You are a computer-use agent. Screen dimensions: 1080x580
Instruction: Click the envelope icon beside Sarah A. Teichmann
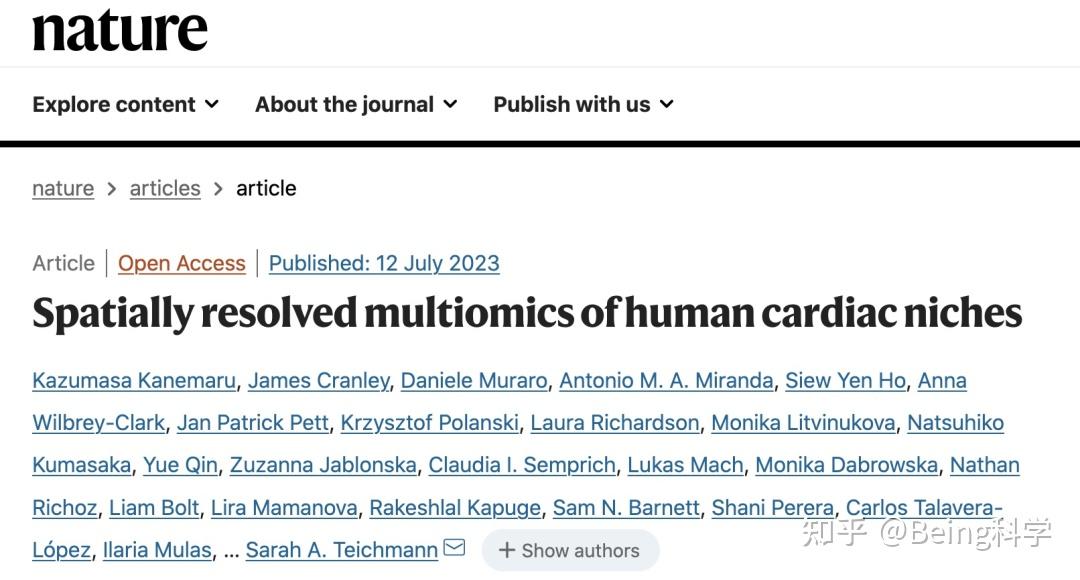click(455, 548)
